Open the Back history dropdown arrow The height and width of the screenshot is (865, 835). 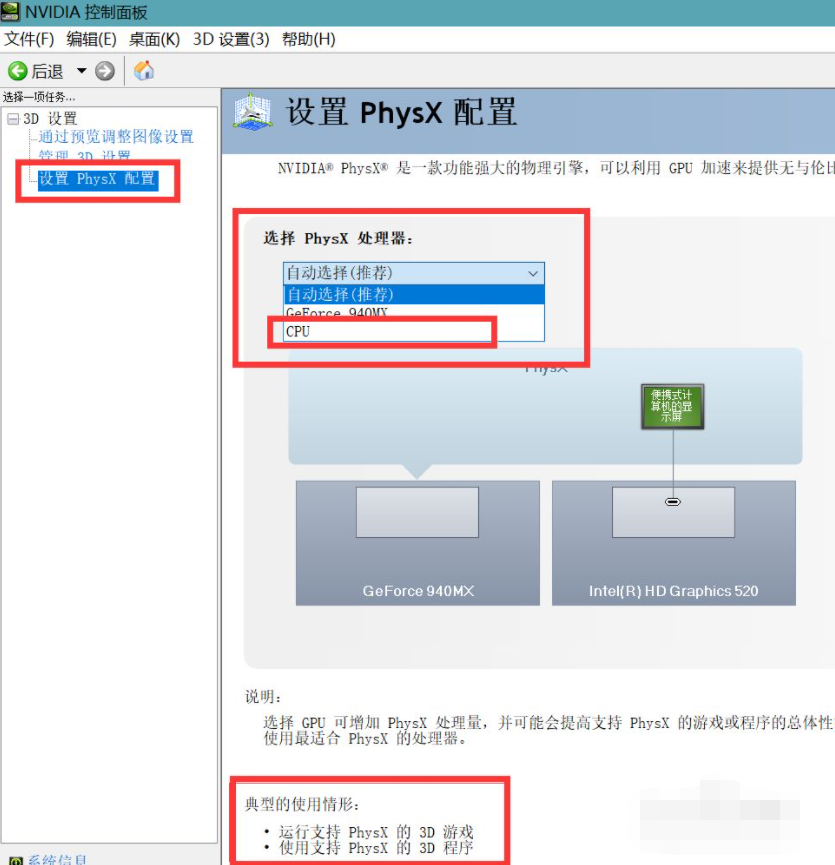click(x=82, y=71)
